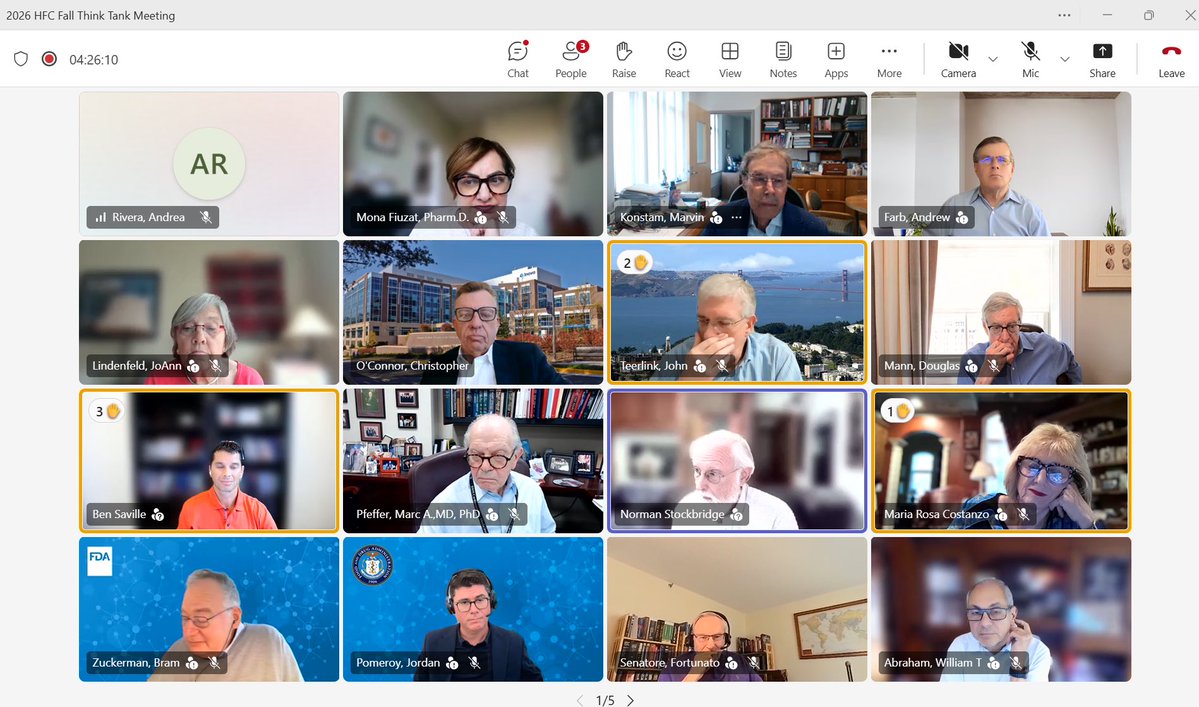Viewport: 1199px width, 707px height.
Task: Click the page indicator 1/5
Action: [605, 700]
